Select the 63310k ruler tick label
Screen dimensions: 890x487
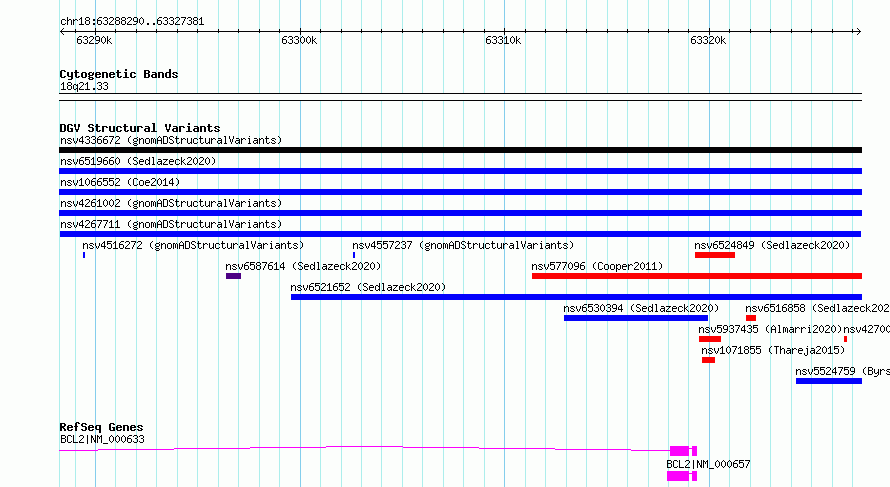[503, 40]
